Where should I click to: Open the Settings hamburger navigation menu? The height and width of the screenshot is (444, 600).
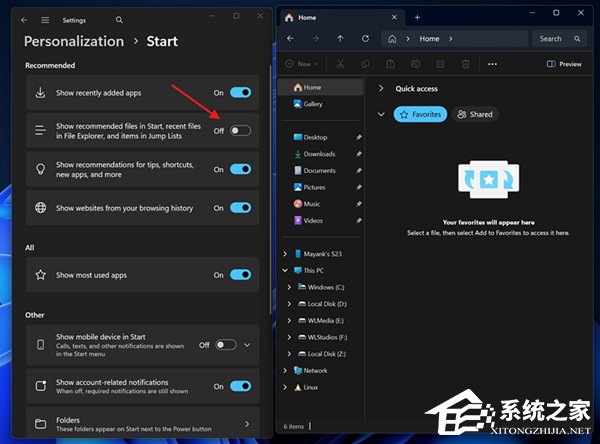point(45,20)
